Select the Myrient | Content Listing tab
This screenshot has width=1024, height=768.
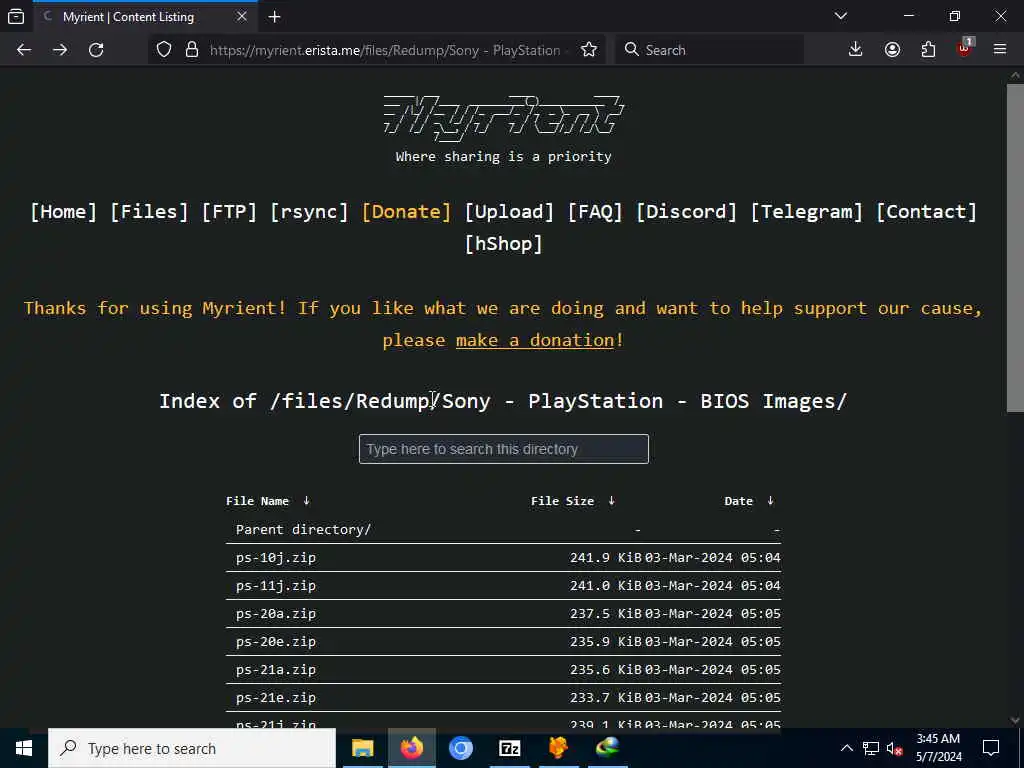point(128,17)
